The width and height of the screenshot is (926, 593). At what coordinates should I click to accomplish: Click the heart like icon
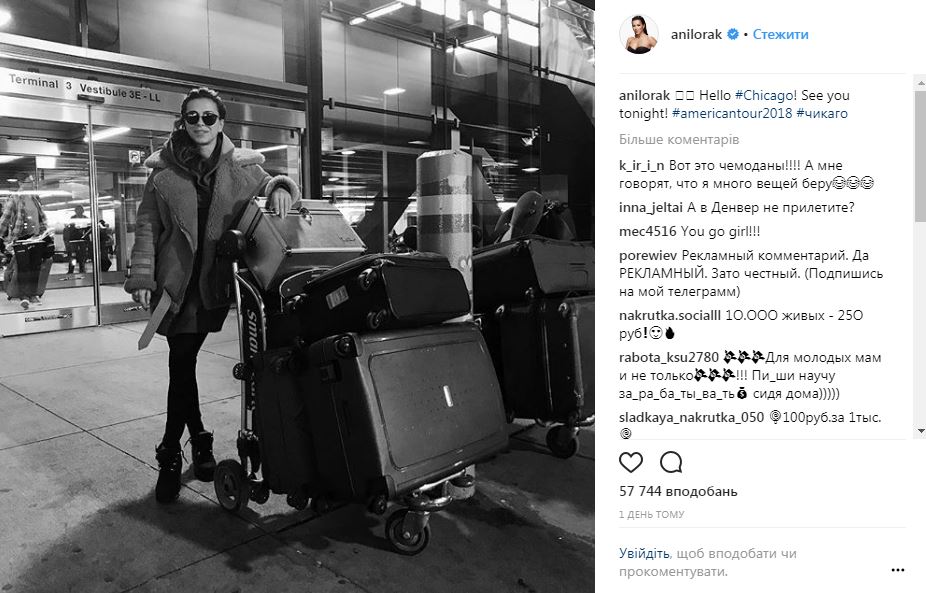pyautogui.click(x=630, y=462)
